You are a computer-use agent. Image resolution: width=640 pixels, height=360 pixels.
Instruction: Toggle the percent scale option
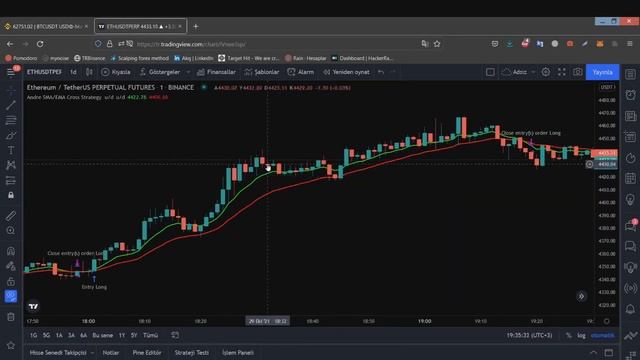pyautogui.click(x=569, y=336)
